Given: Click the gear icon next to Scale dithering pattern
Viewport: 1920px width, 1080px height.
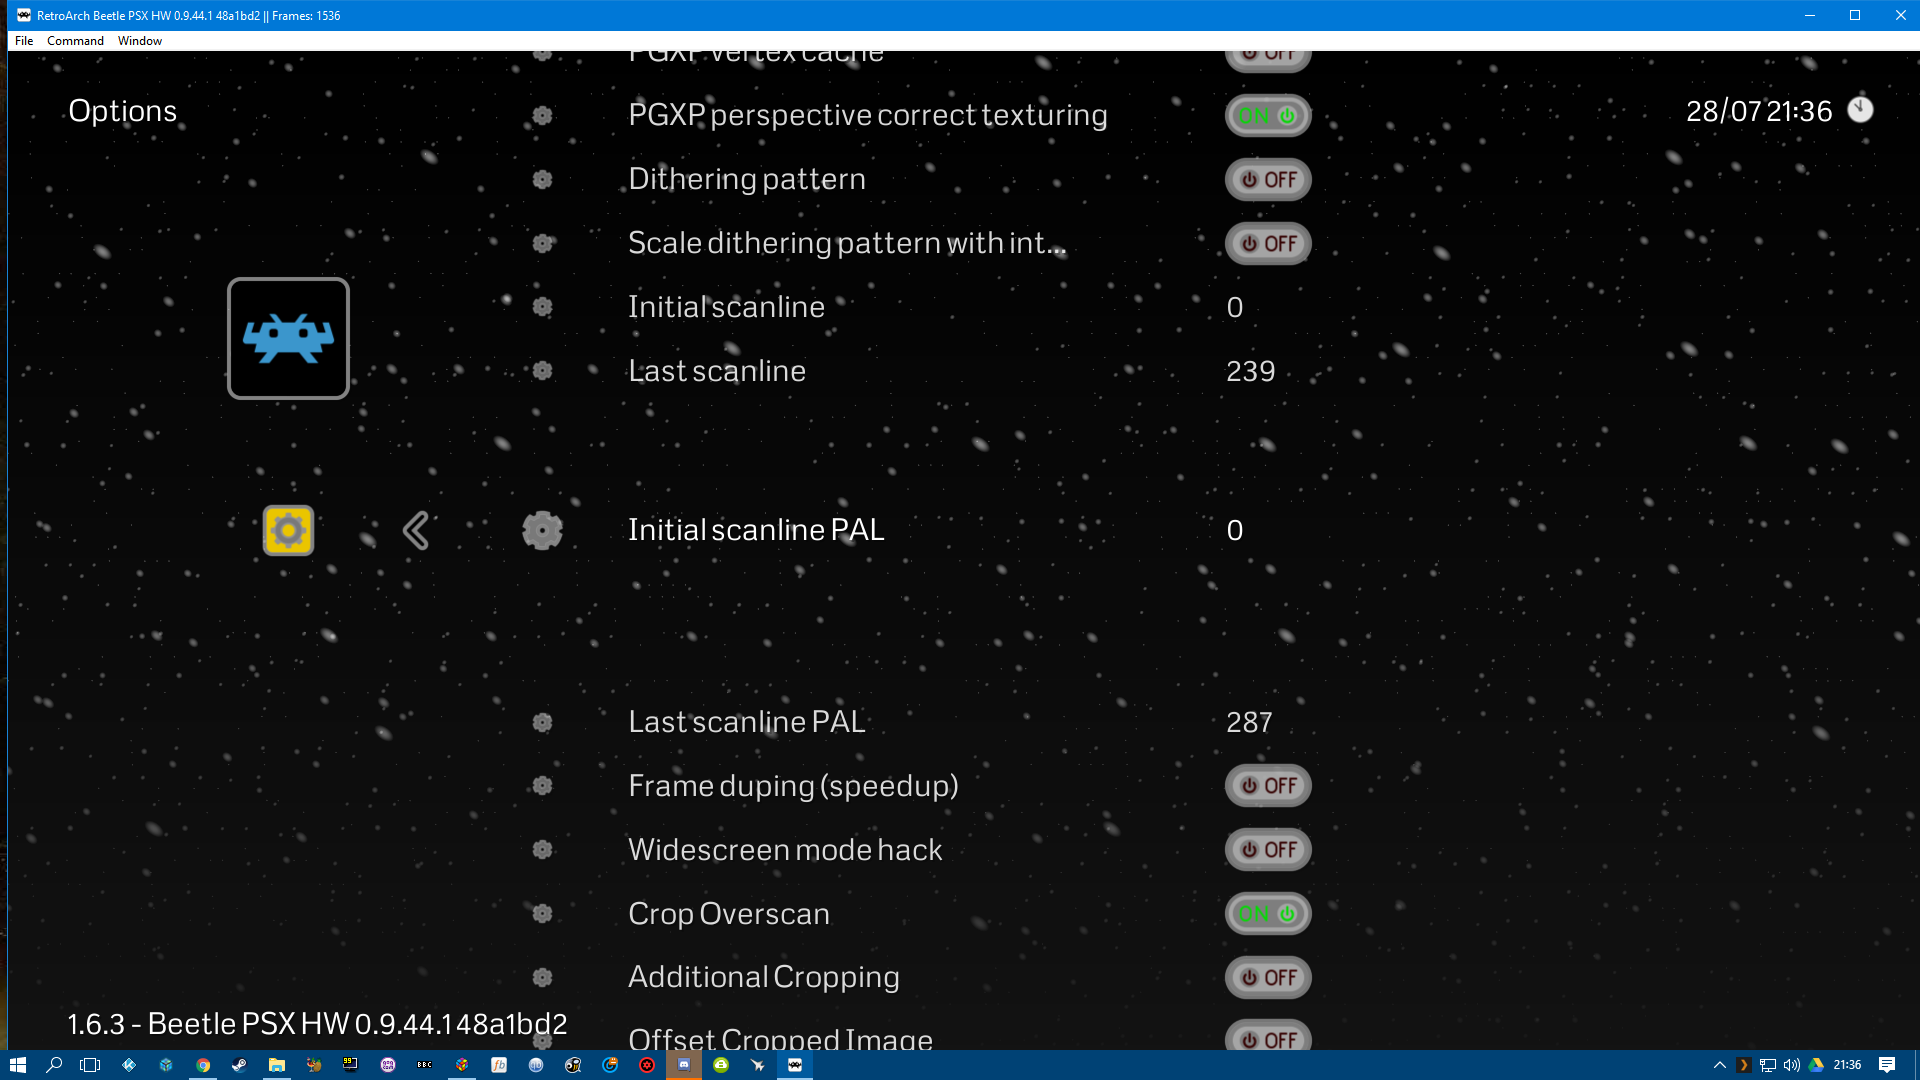Looking at the screenshot, I should [542, 244].
